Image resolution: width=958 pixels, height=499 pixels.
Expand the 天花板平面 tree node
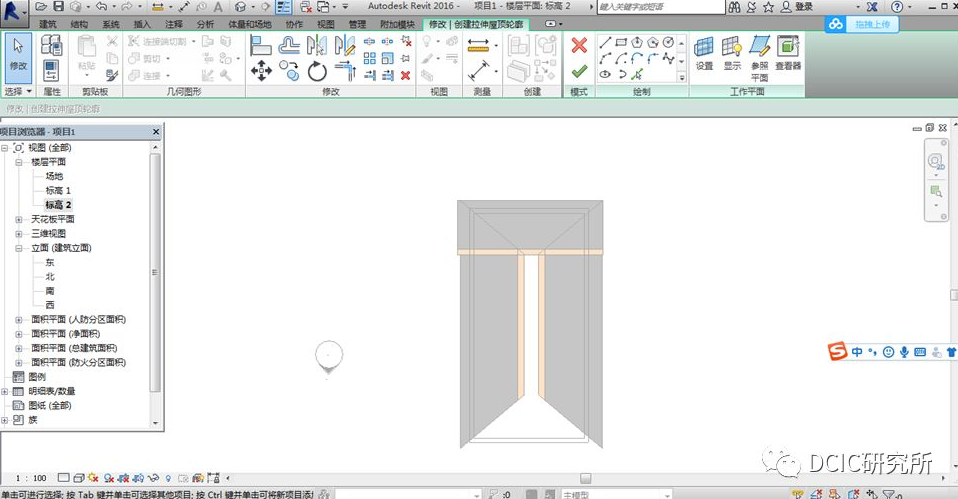click(x=18, y=219)
